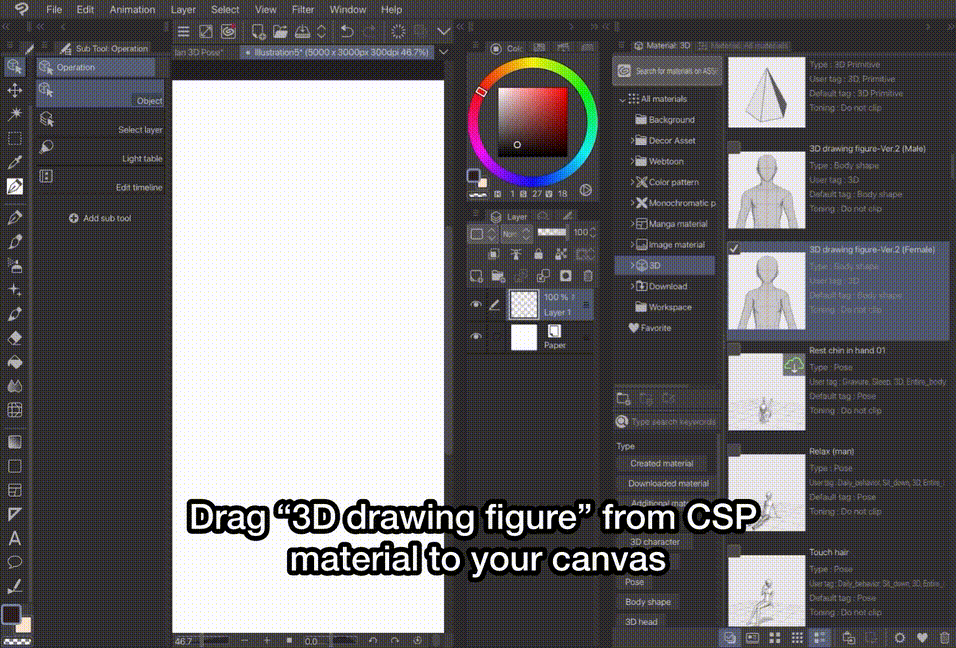956x648 pixels.
Task: Click the Create layer mask icon
Action: [x=566, y=276]
